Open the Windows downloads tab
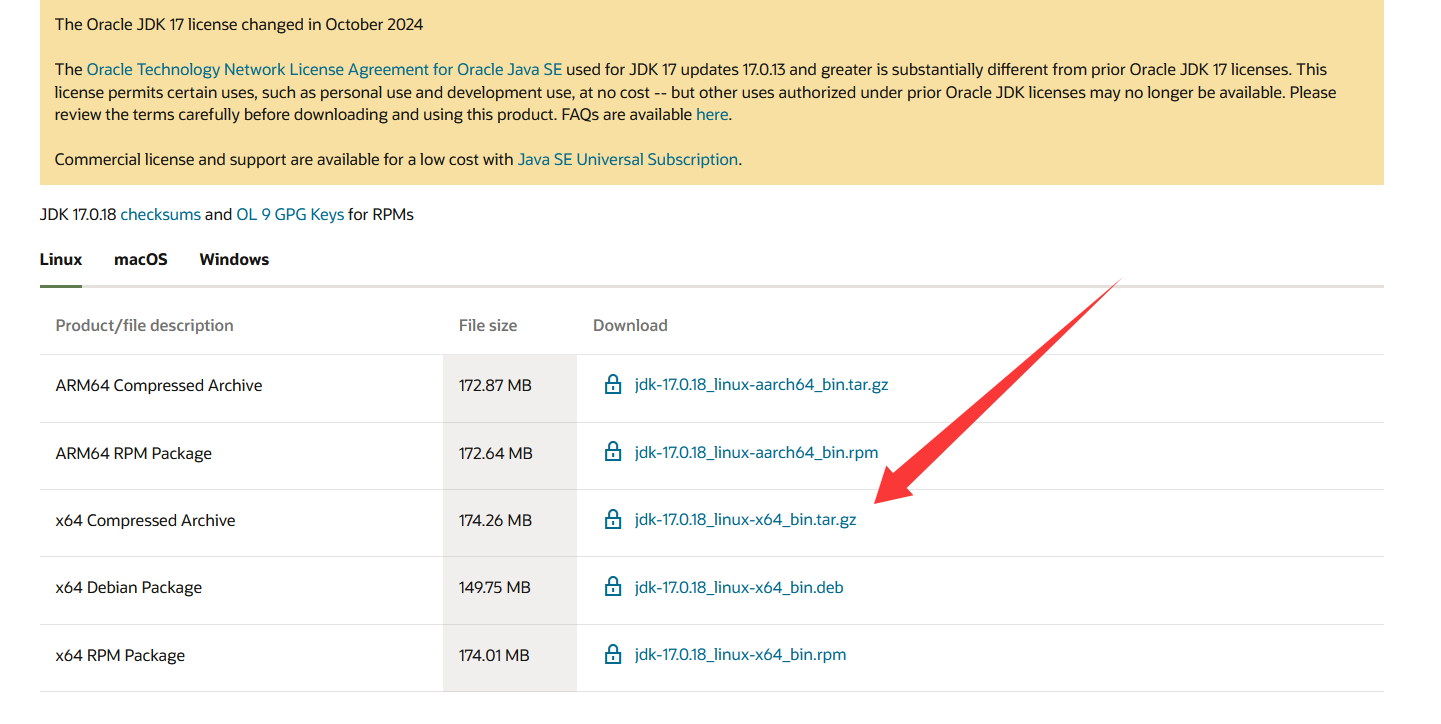This screenshot has width=1441, height=724. tap(234, 259)
